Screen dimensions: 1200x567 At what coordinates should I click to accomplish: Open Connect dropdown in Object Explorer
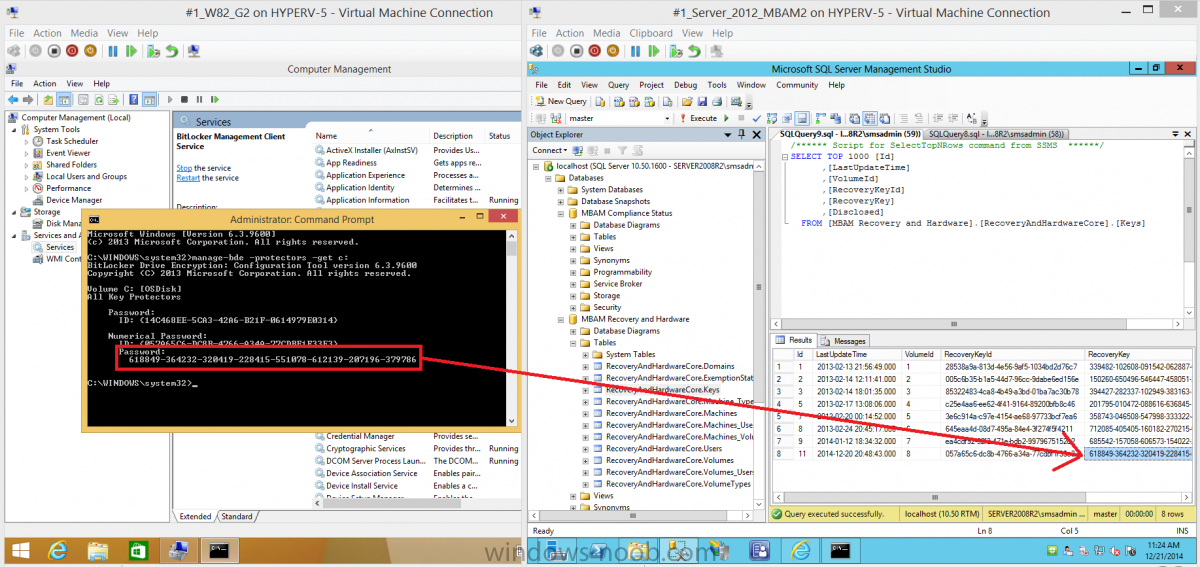coord(549,150)
